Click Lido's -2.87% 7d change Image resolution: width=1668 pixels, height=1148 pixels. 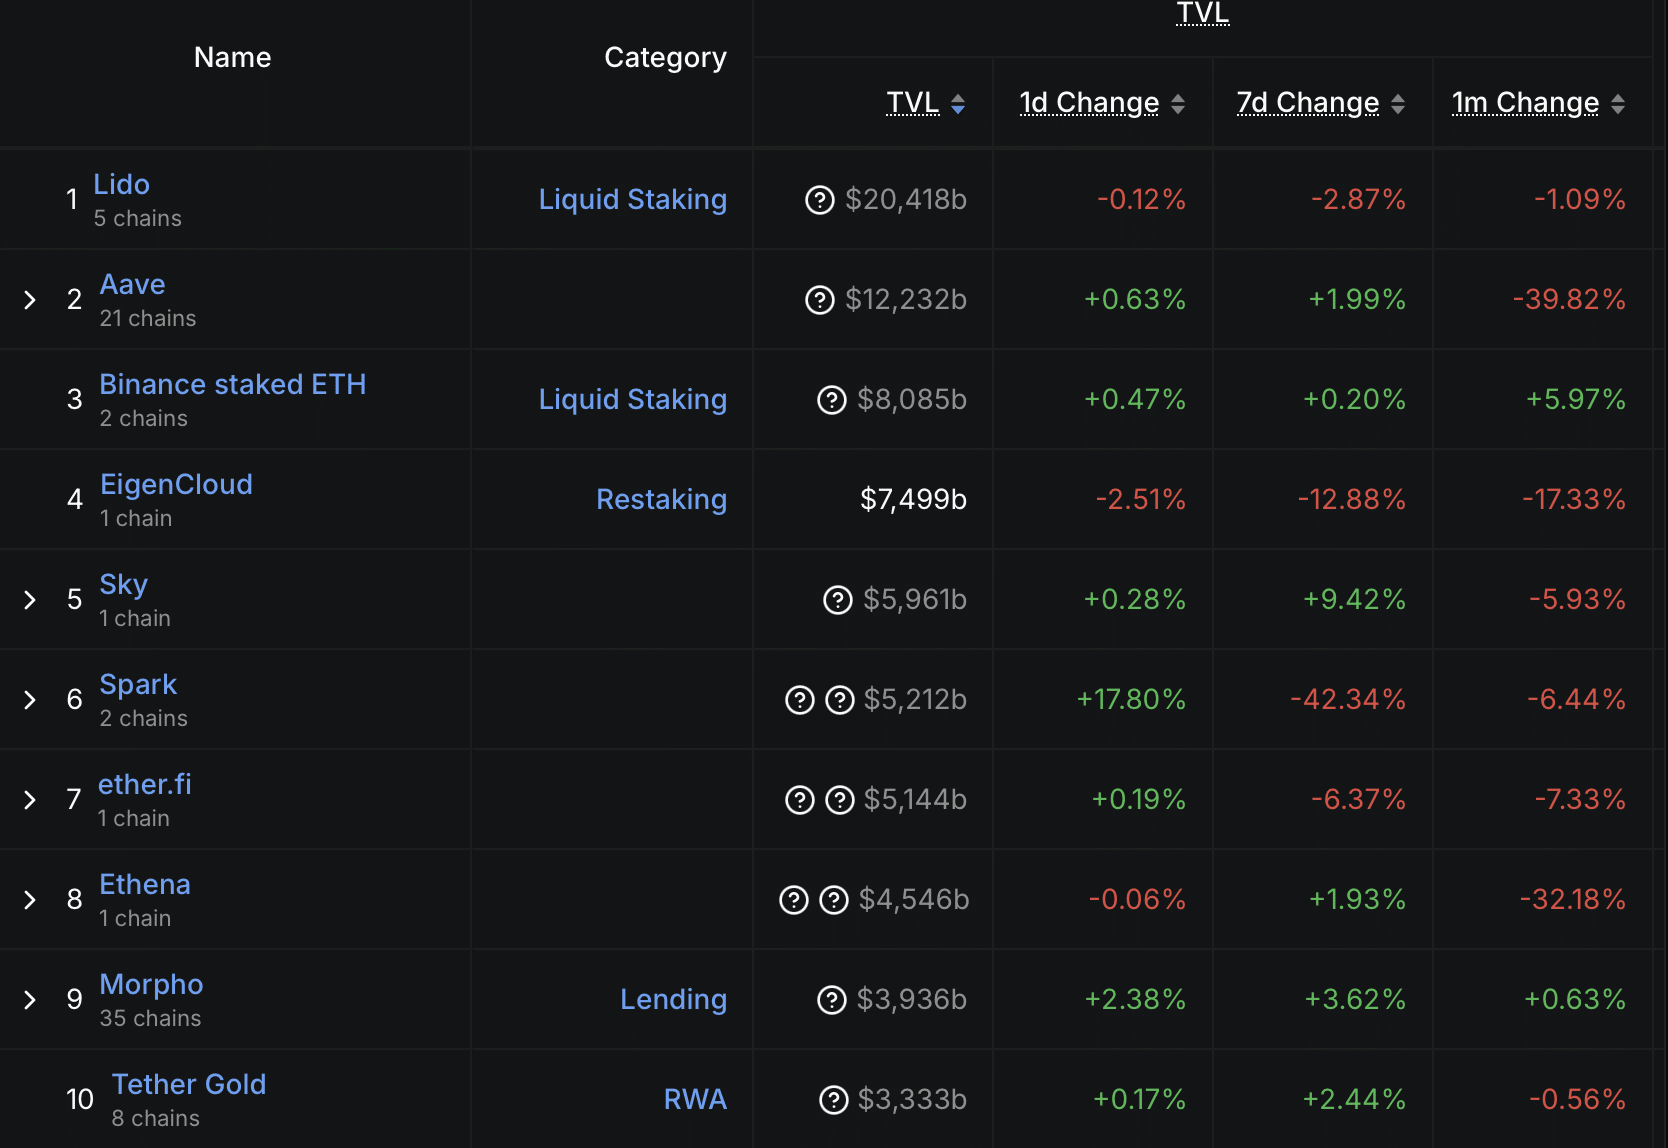tap(1359, 200)
